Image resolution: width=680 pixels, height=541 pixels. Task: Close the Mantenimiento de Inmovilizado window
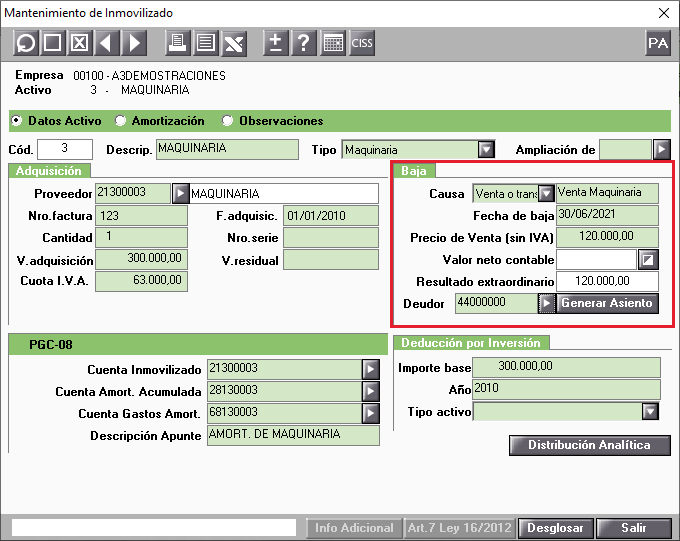click(664, 13)
